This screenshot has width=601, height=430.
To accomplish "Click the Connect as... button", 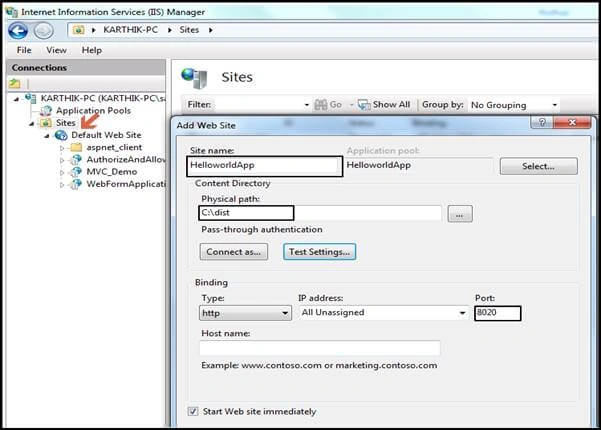I will pos(233,252).
